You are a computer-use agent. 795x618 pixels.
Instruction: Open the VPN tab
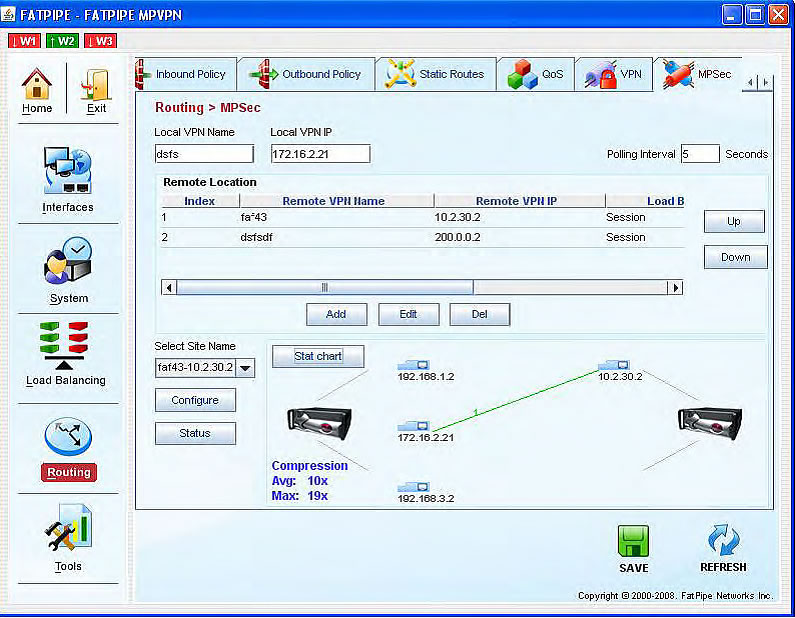coord(613,74)
